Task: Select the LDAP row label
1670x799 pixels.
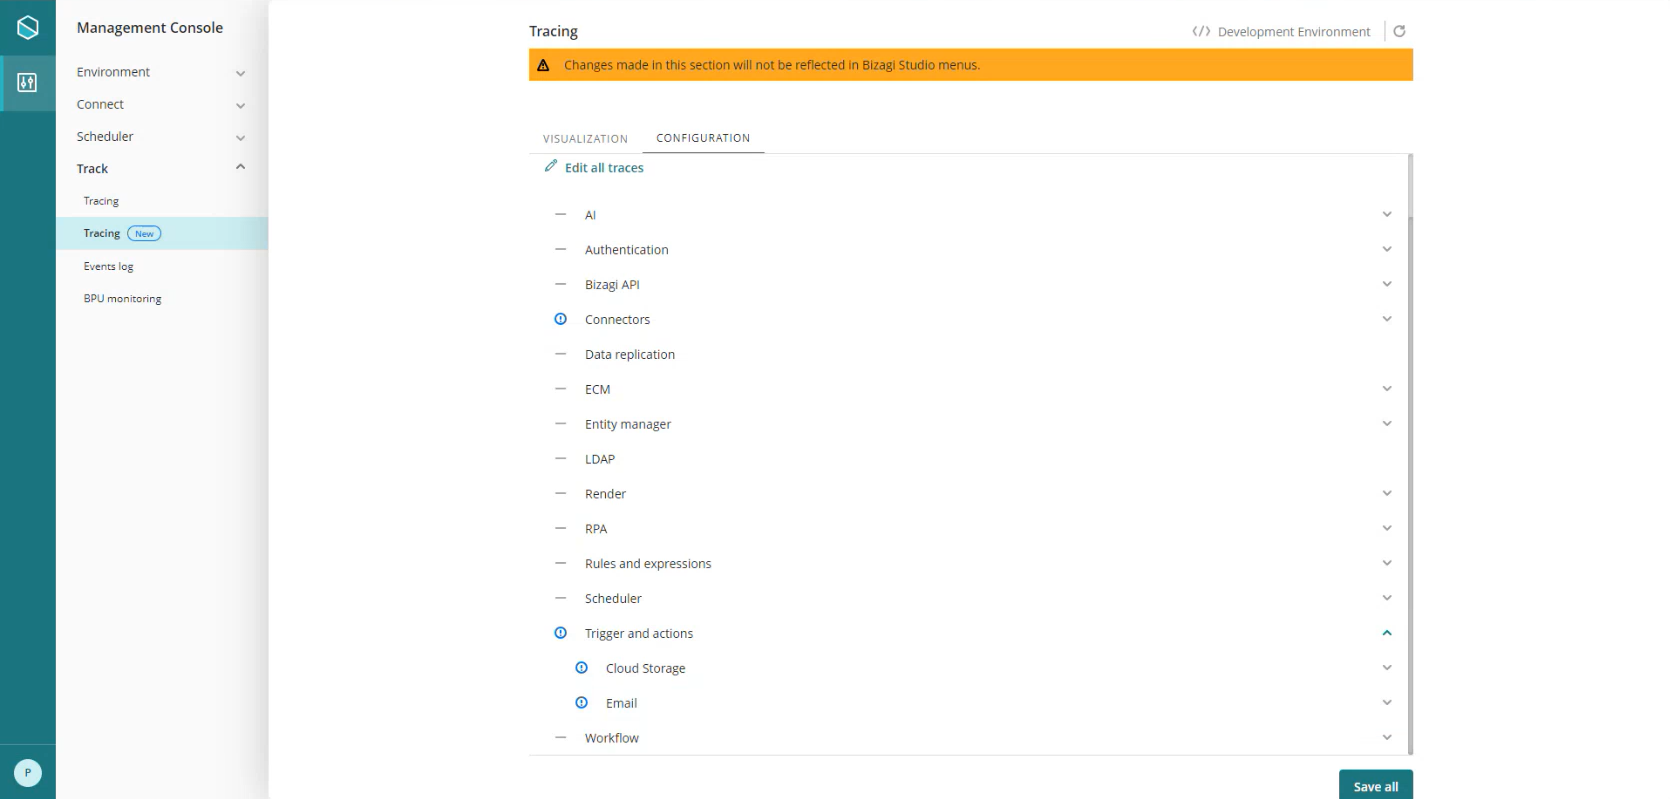Action: point(600,459)
